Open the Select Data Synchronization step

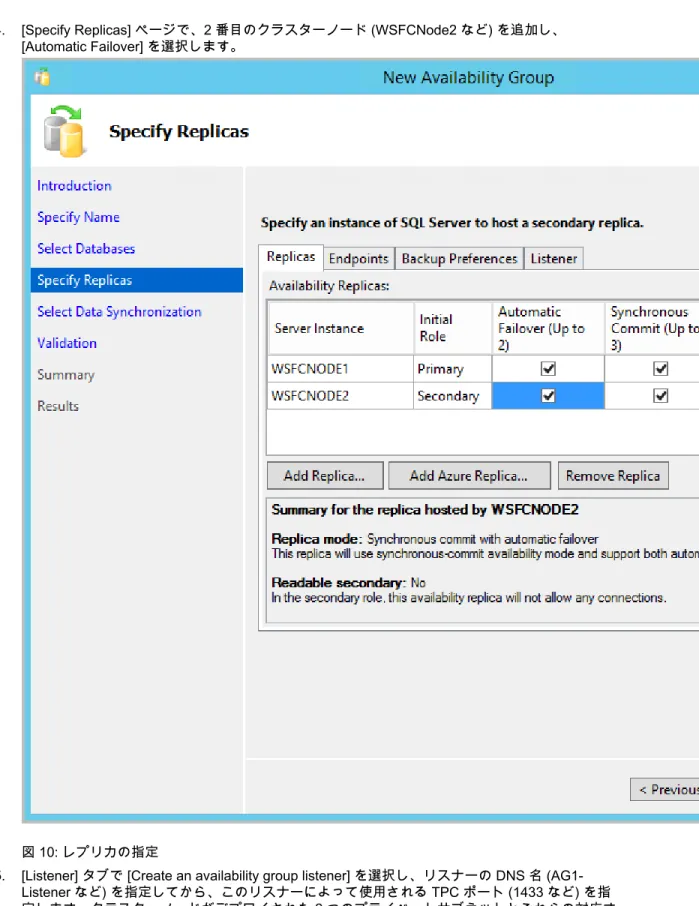coord(120,311)
